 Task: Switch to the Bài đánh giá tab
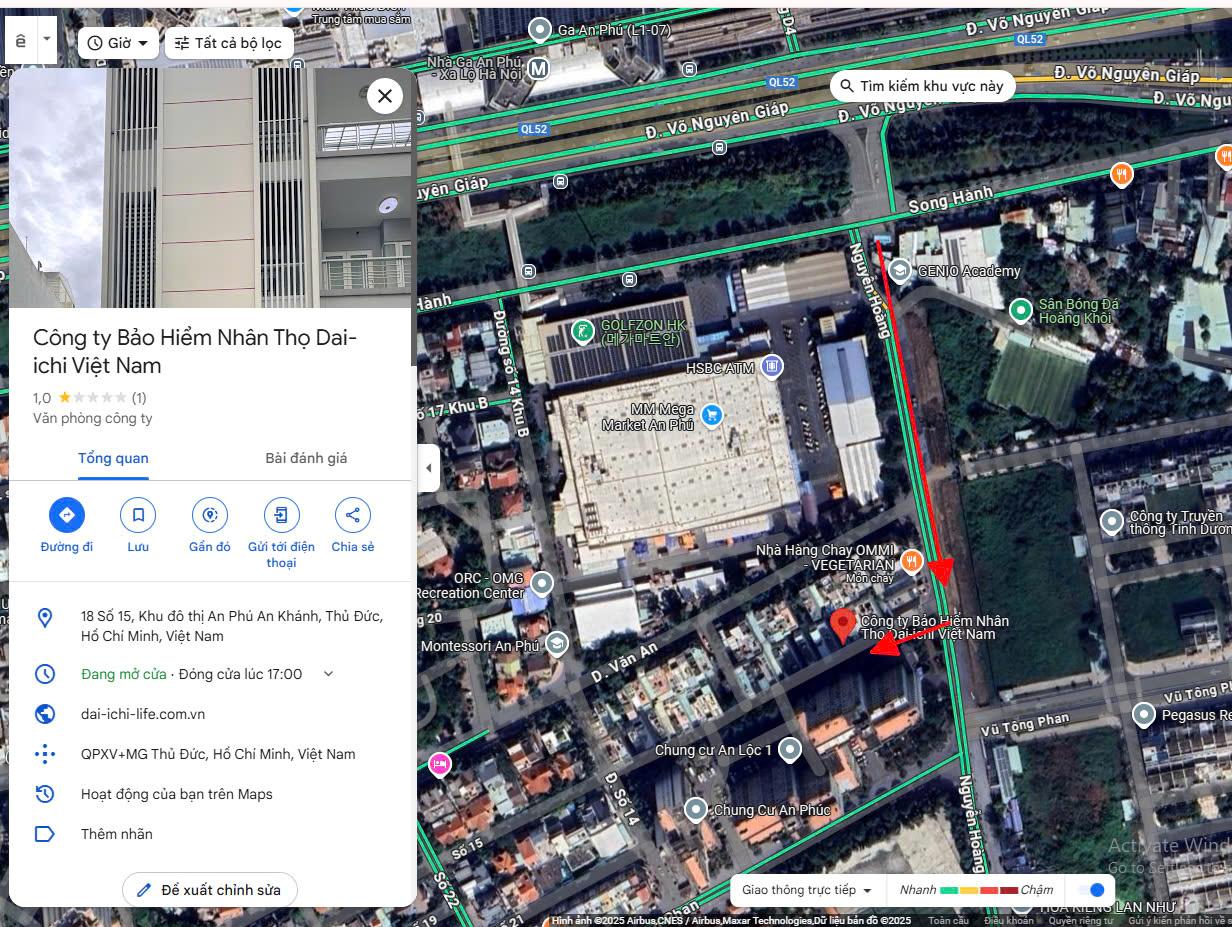click(306, 458)
